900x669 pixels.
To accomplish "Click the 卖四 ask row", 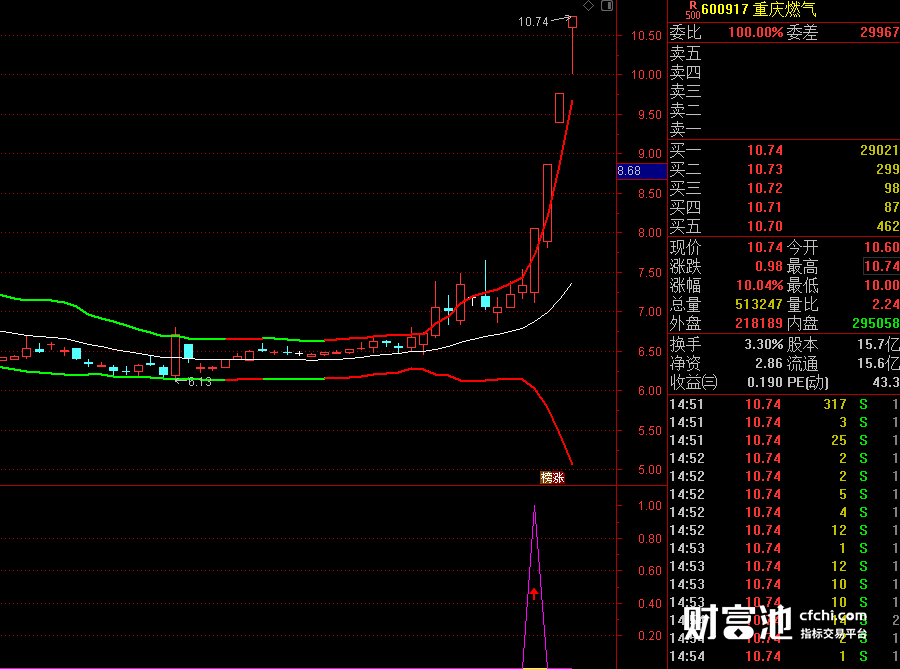I will (x=784, y=72).
